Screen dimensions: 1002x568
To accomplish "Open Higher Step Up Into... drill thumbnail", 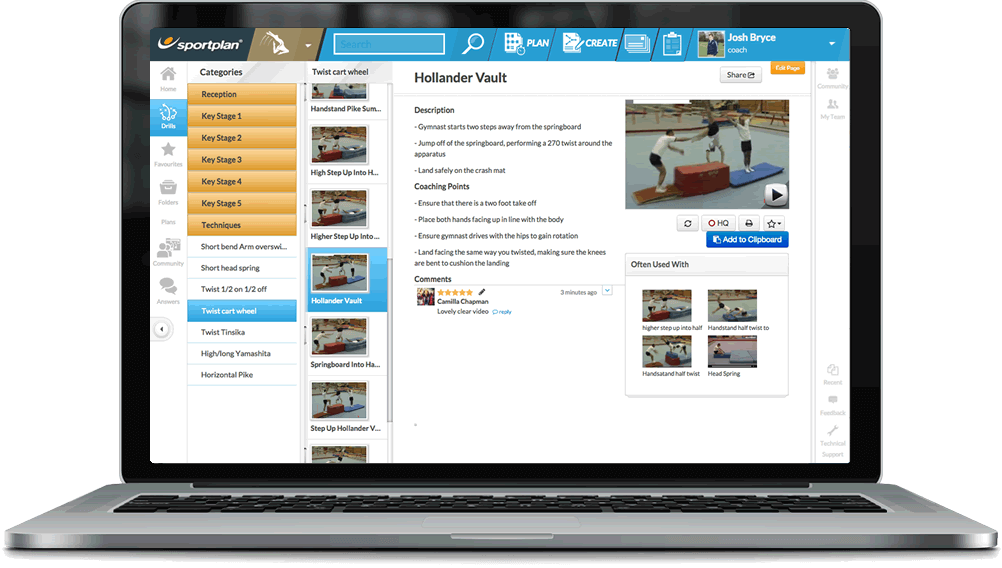I will [339, 208].
